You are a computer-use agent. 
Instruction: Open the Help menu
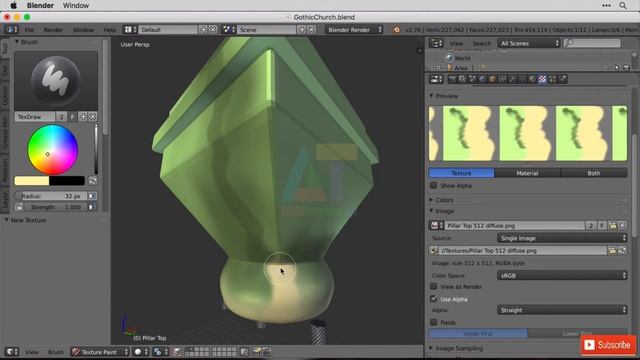[109, 30]
